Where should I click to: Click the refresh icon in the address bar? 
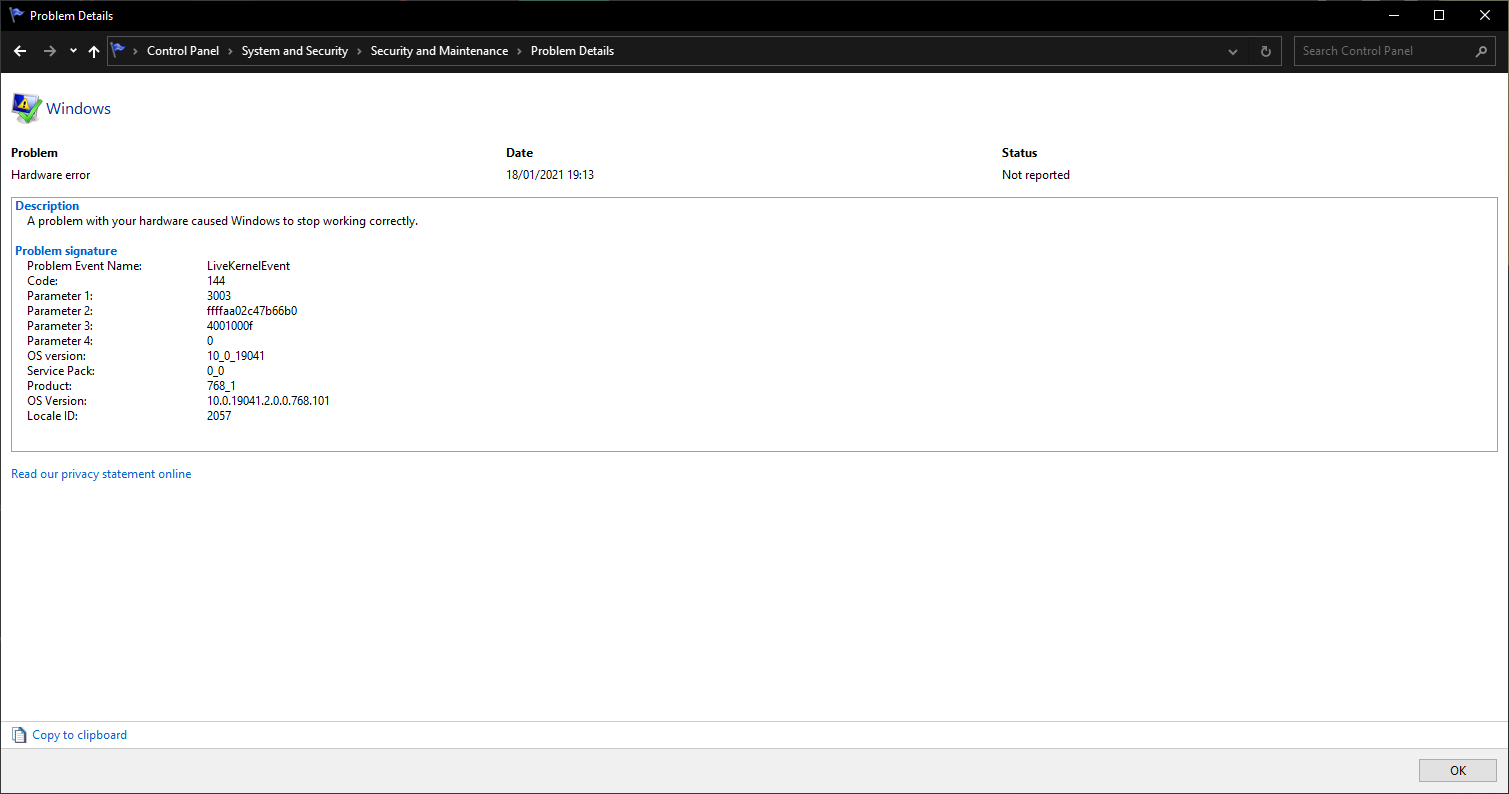pos(1265,51)
